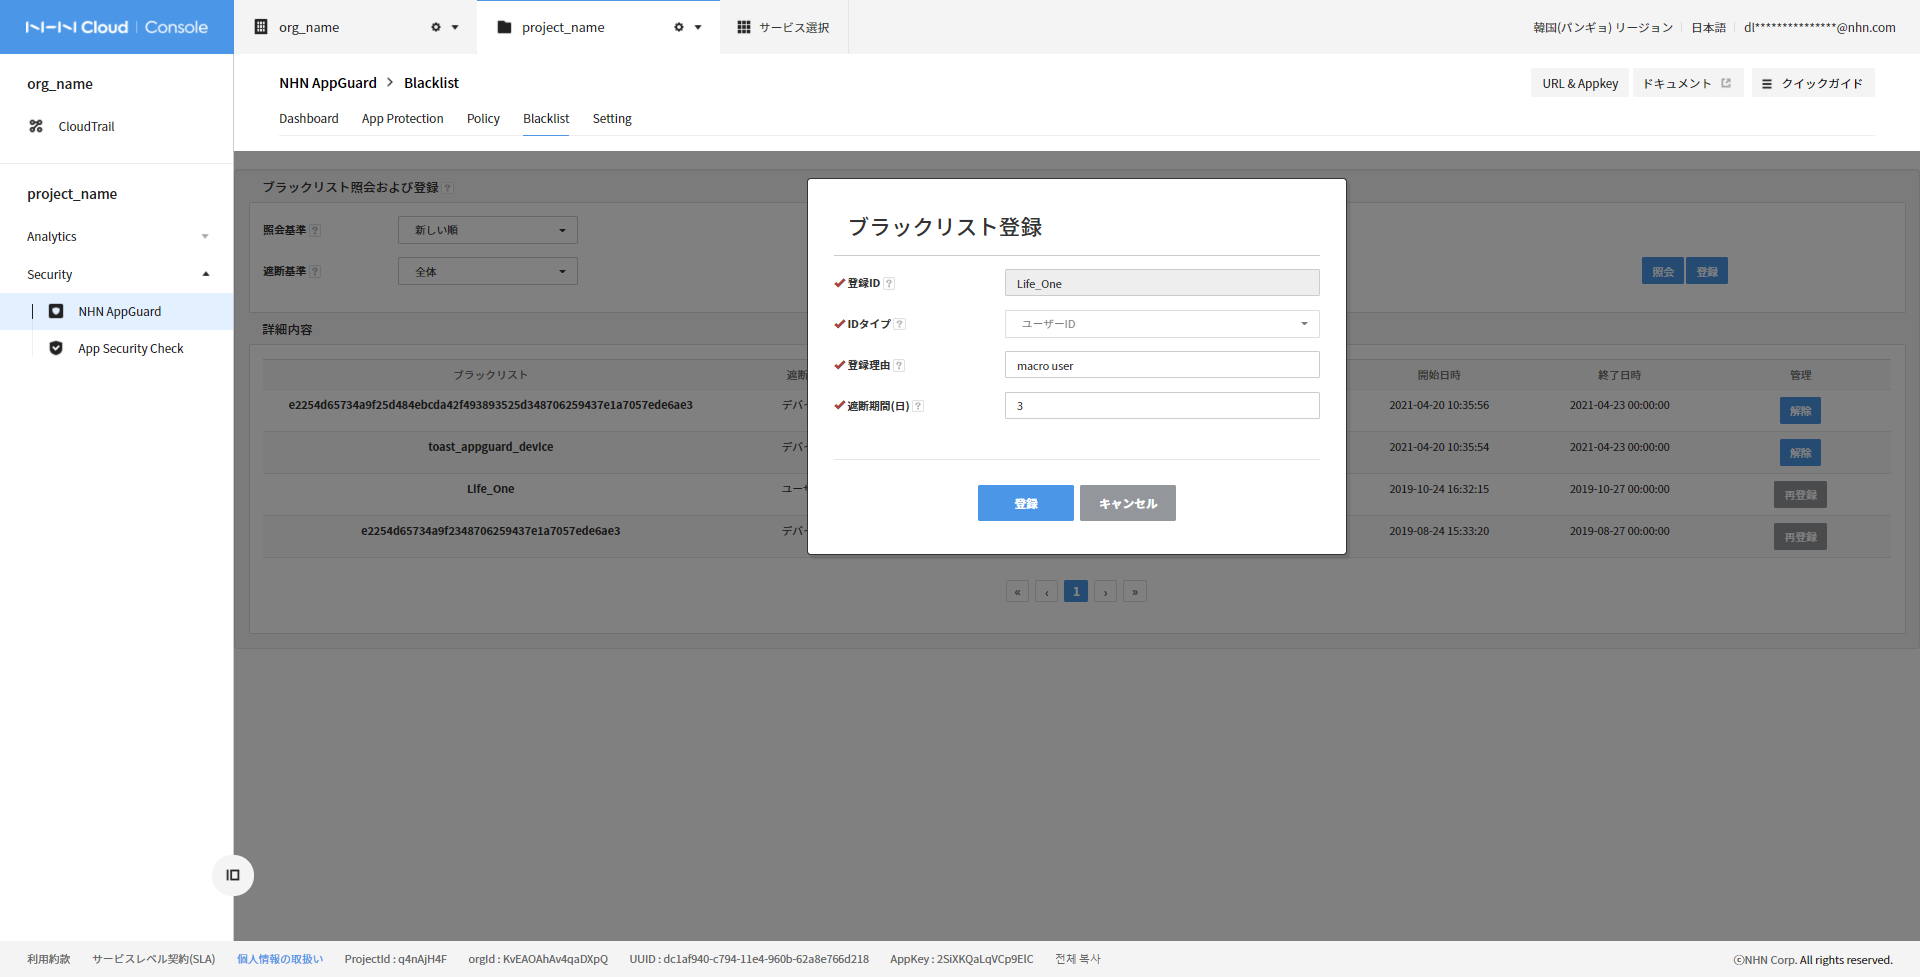Click 再登録 for 2019-08-24 row
This screenshot has height=977, width=1920.
pyautogui.click(x=1800, y=537)
